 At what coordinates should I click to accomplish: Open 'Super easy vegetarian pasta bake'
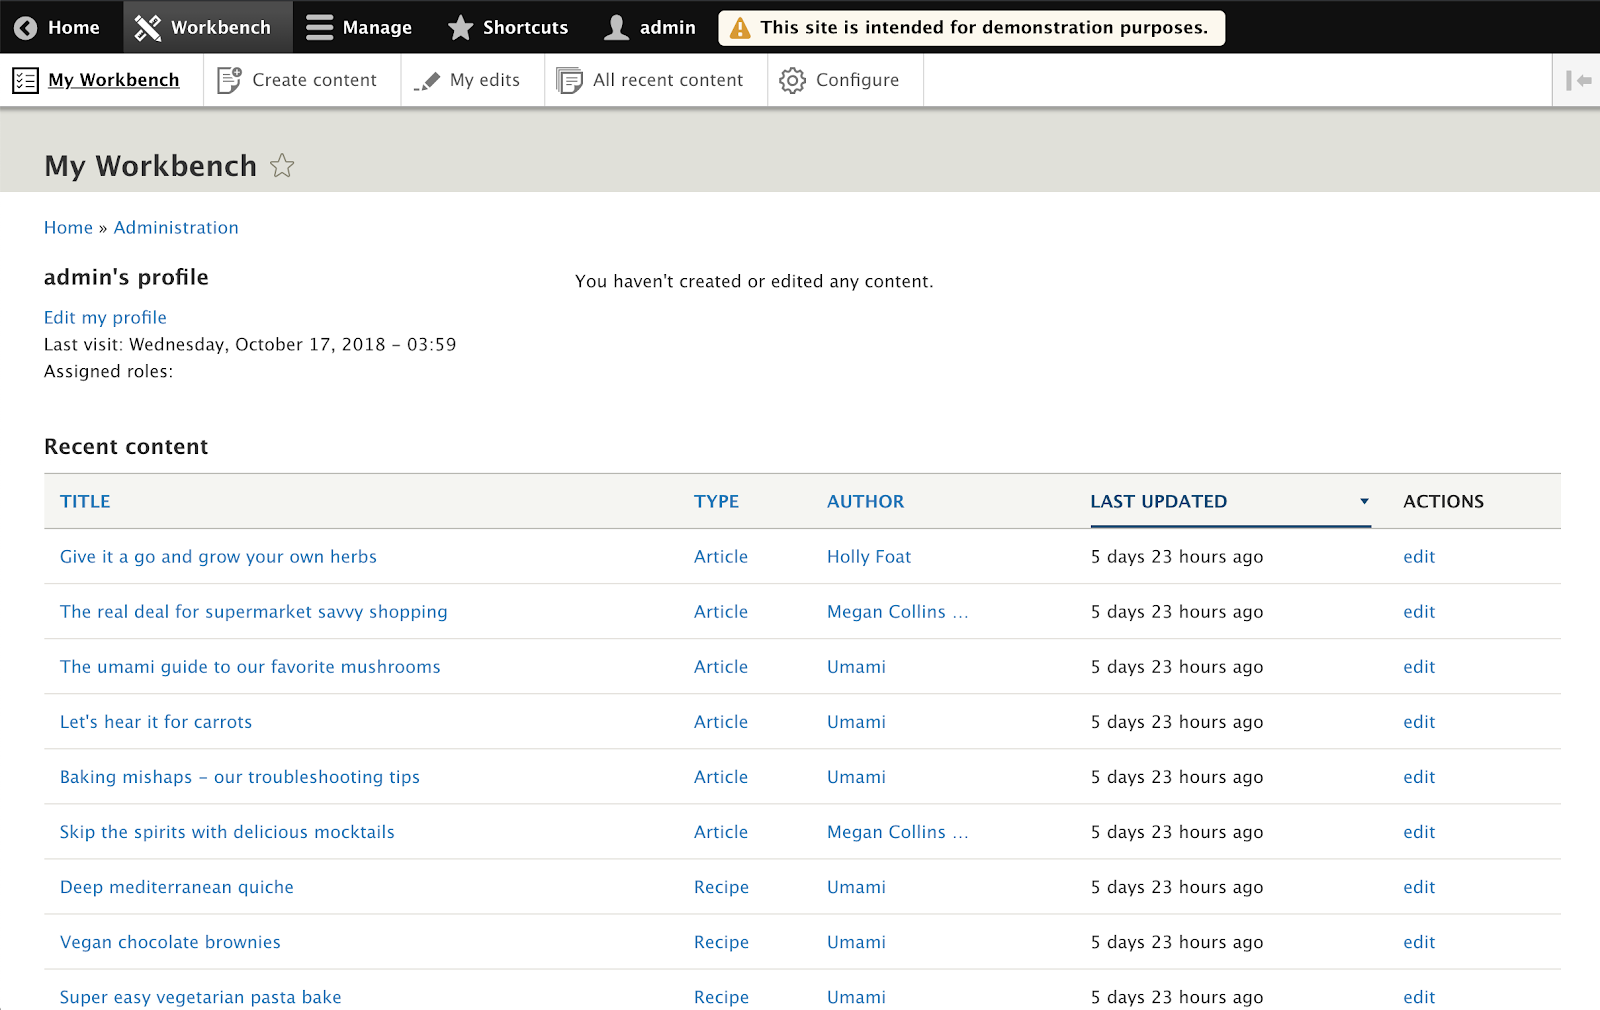click(x=200, y=997)
